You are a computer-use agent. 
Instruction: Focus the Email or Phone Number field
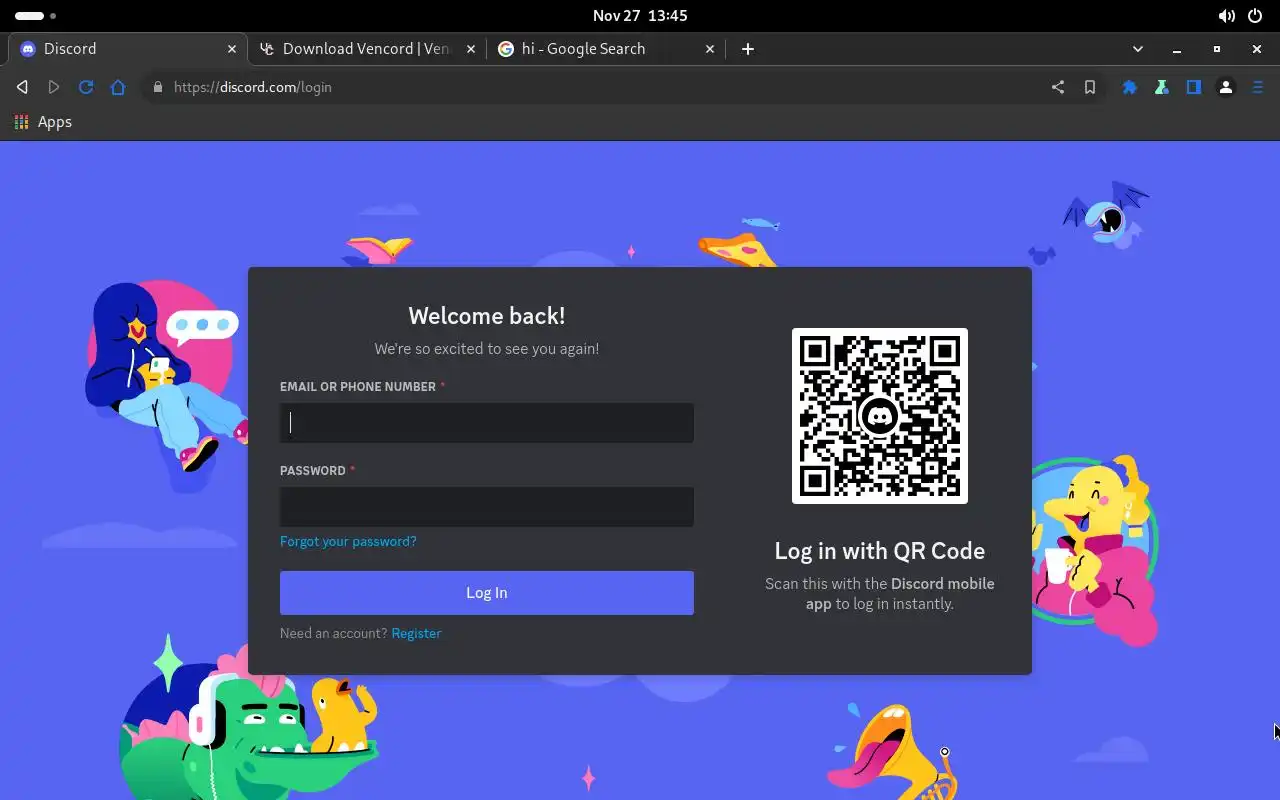(487, 423)
